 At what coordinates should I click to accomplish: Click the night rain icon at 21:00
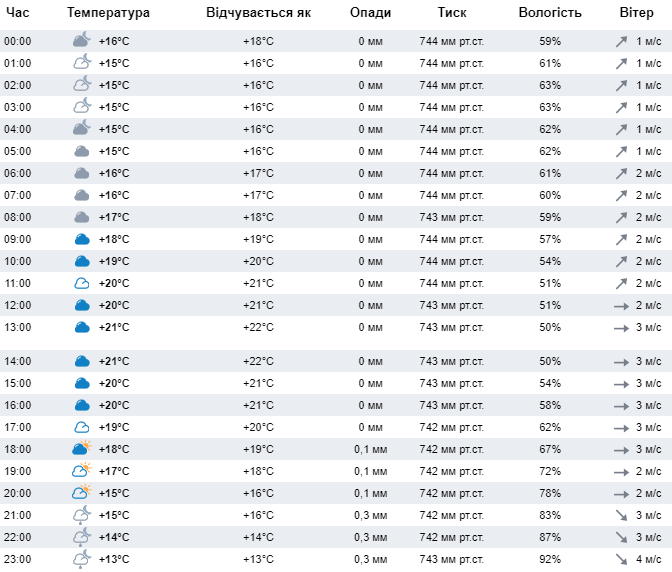click(82, 515)
